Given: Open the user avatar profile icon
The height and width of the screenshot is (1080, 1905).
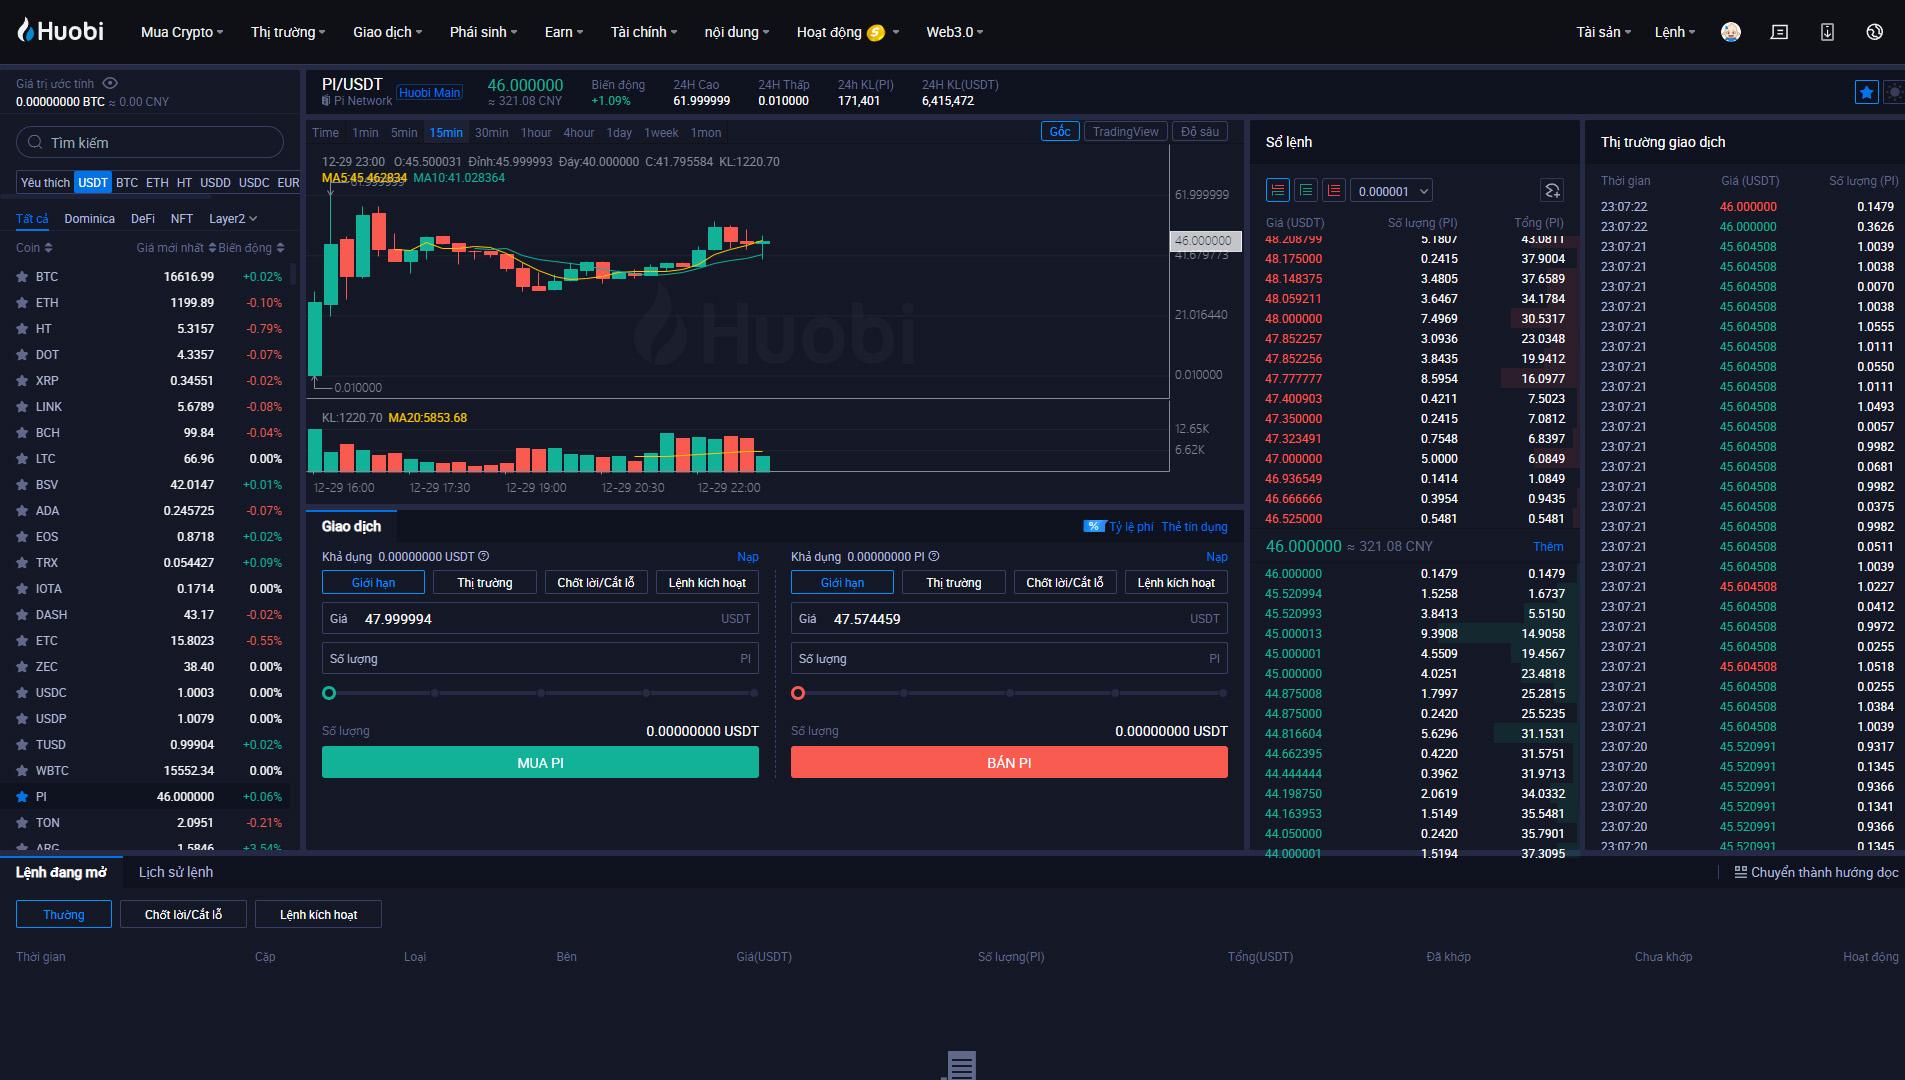Looking at the screenshot, I should tap(1731, 32).
